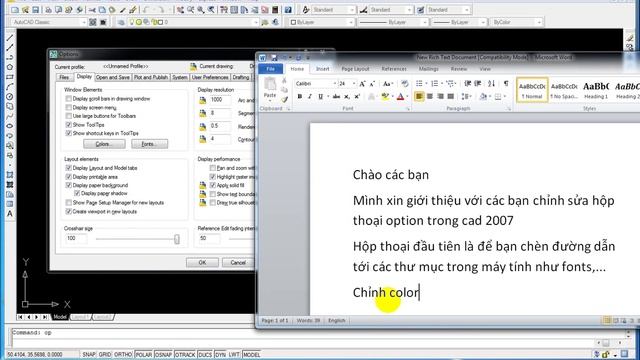The image size is (640, 360).
Task: Click the Fonts... button in Options
Action: click(149, 144)
